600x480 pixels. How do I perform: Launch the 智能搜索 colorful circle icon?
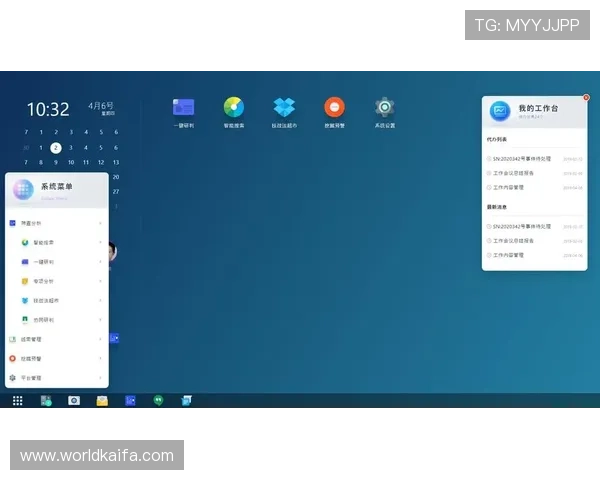click(234, 108)
